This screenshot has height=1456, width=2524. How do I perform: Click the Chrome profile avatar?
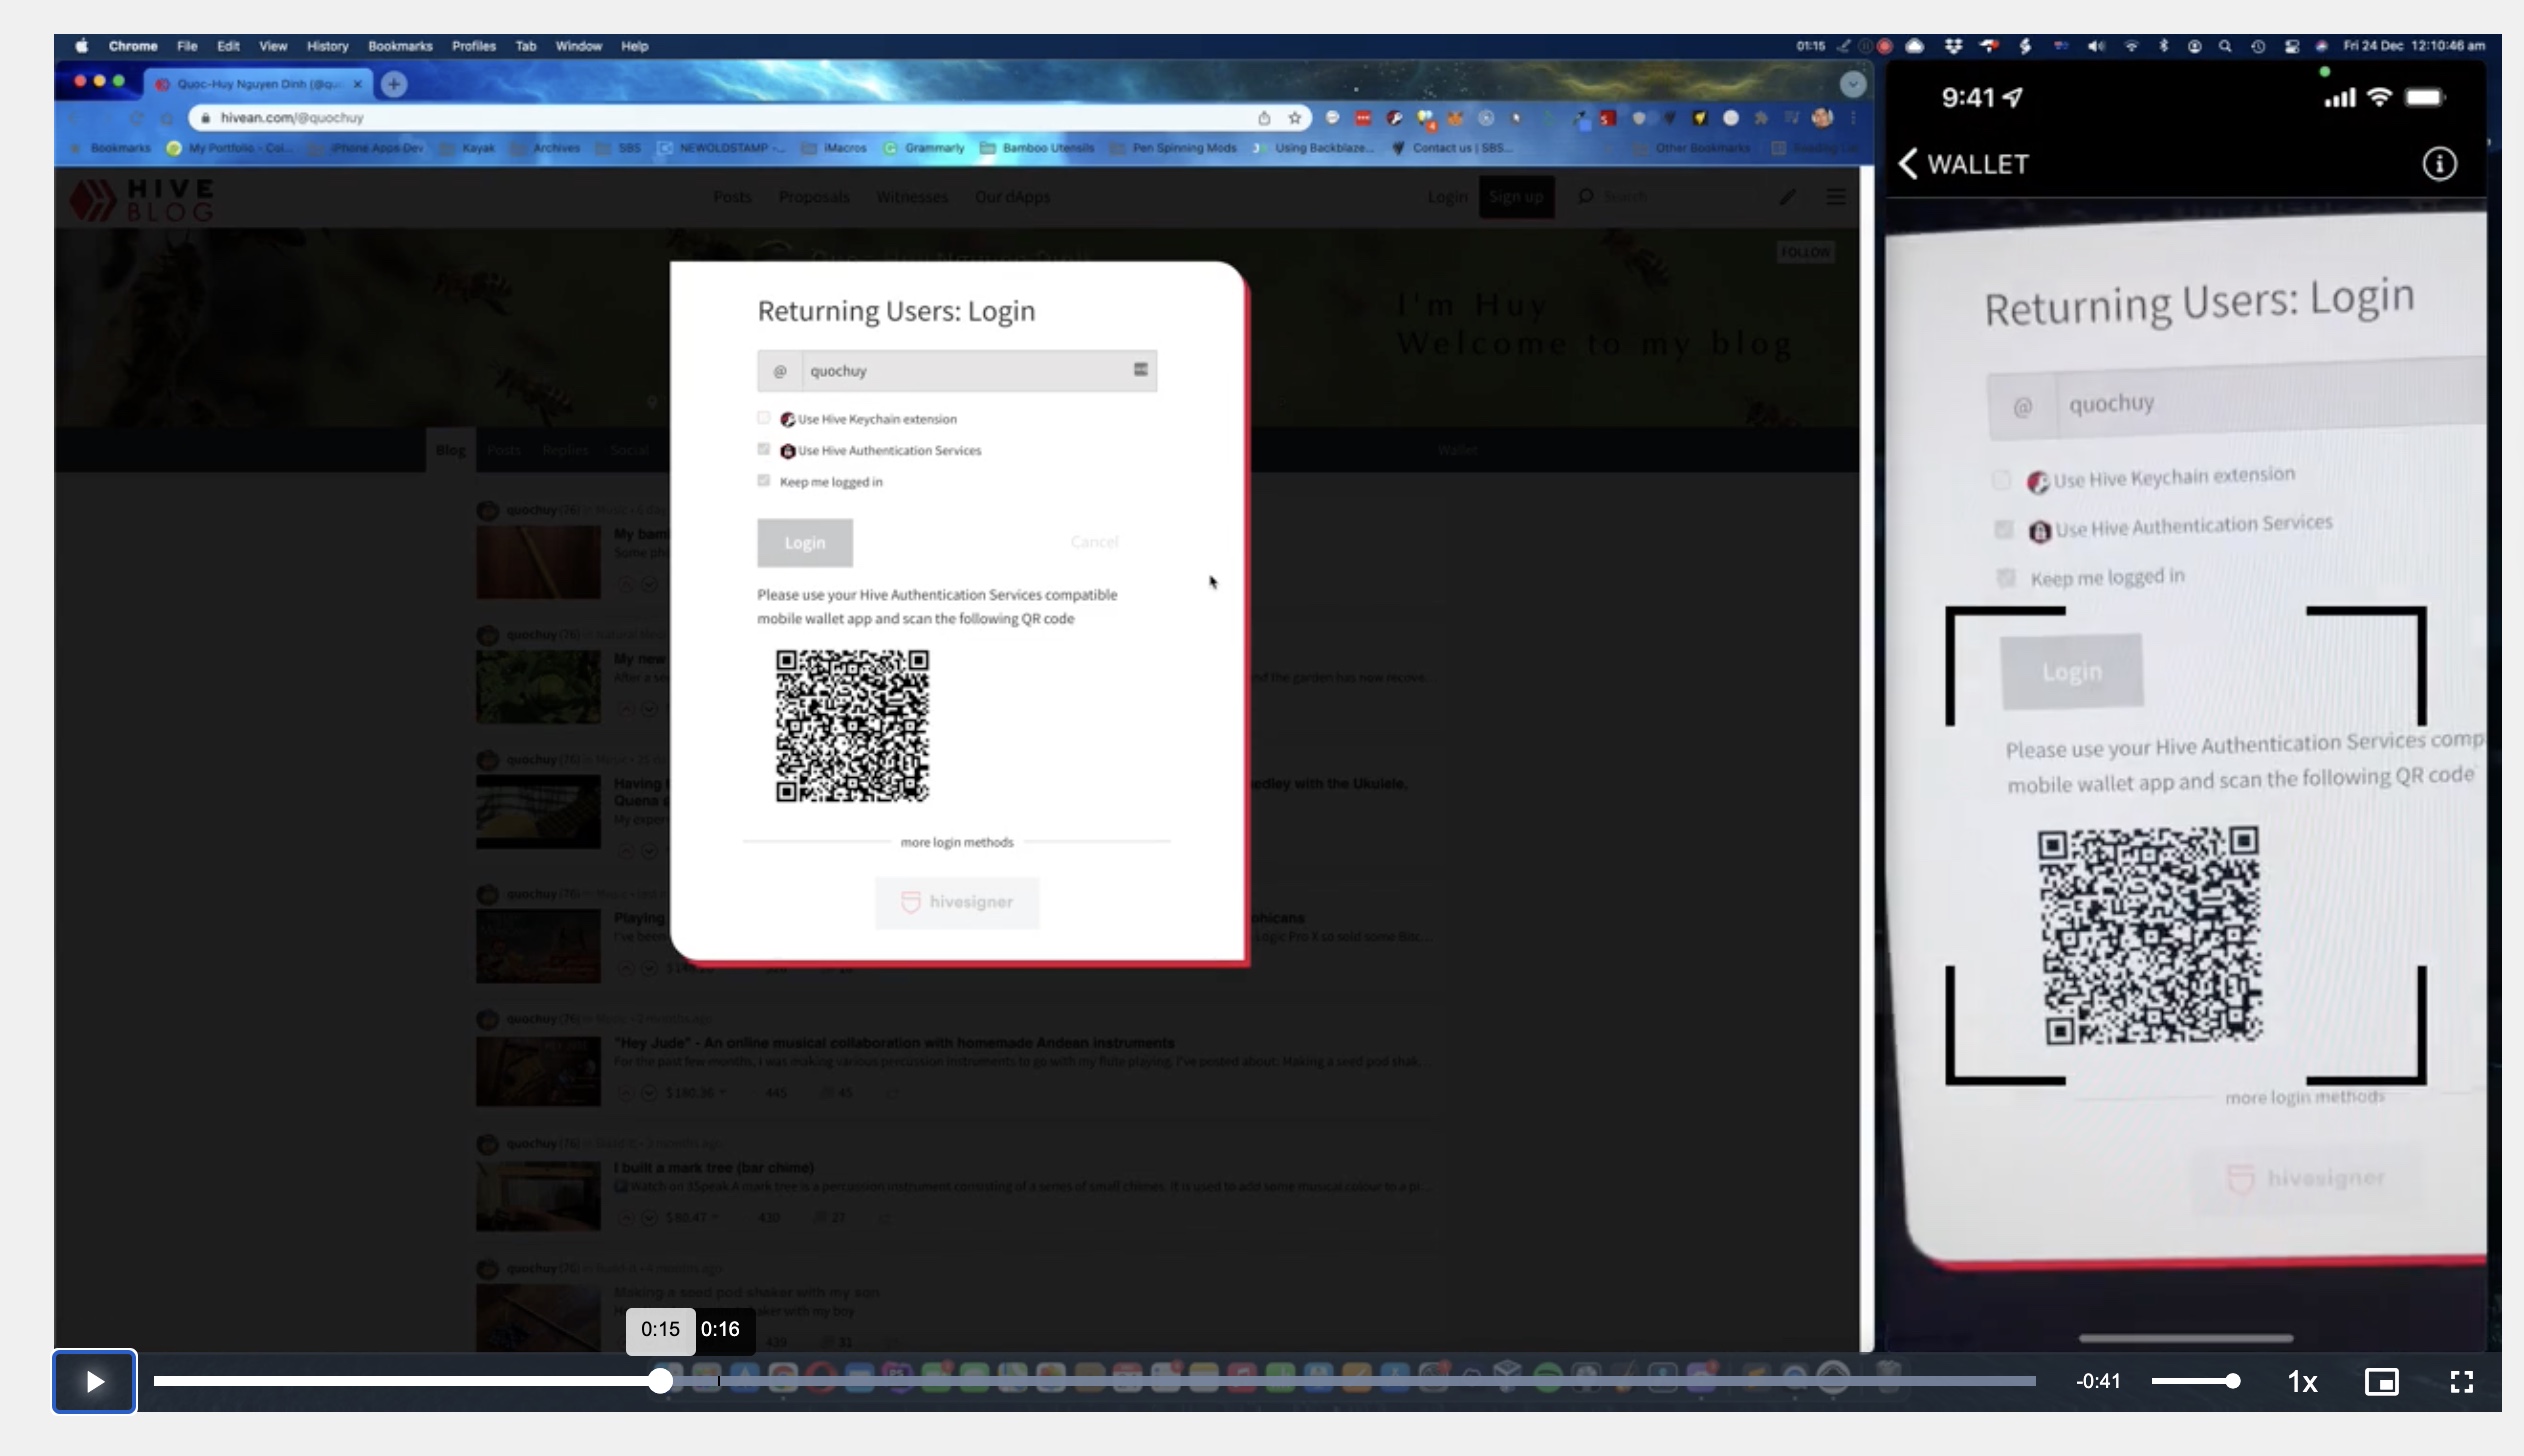pyautogui.click(x=1822, y=118)
